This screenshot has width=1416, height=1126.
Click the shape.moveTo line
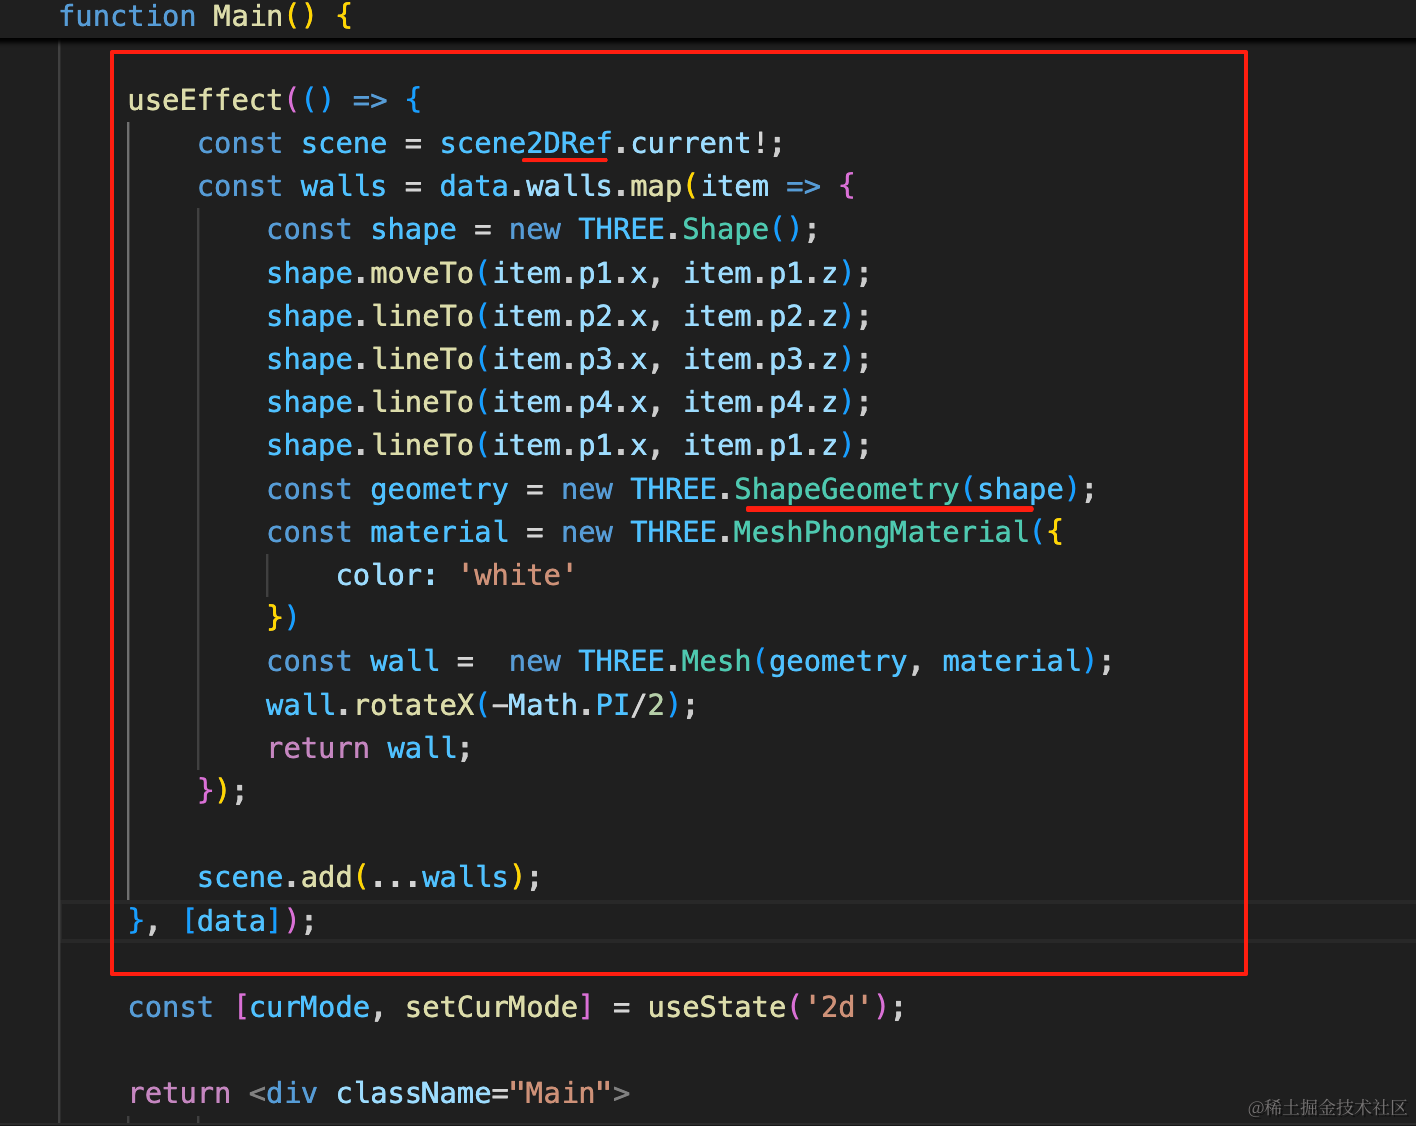(x=568, y=273)
